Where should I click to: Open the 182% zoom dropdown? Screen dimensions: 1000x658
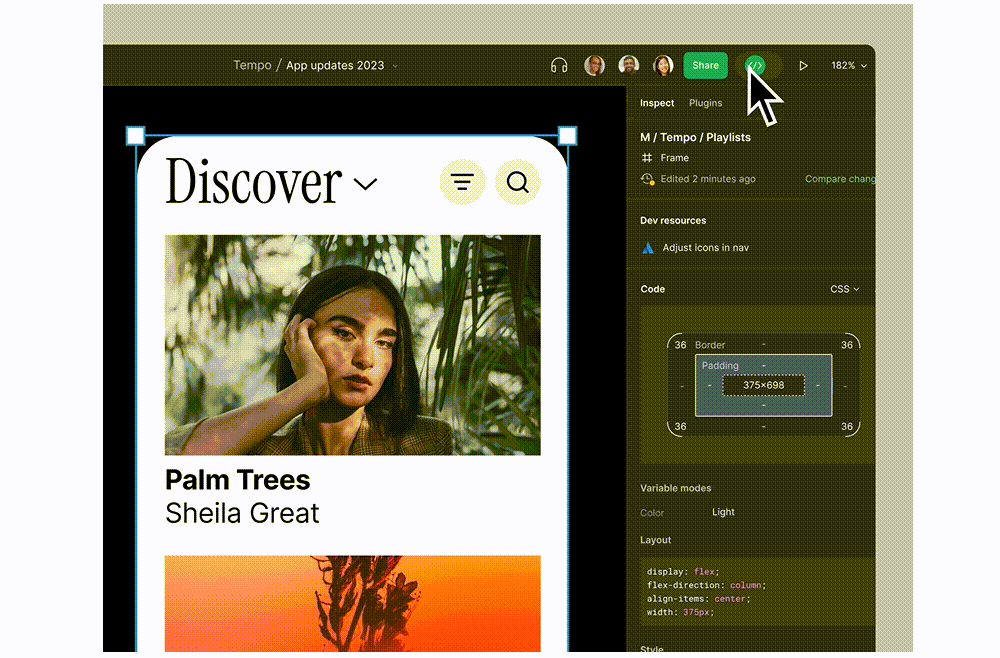pos(849,66)
